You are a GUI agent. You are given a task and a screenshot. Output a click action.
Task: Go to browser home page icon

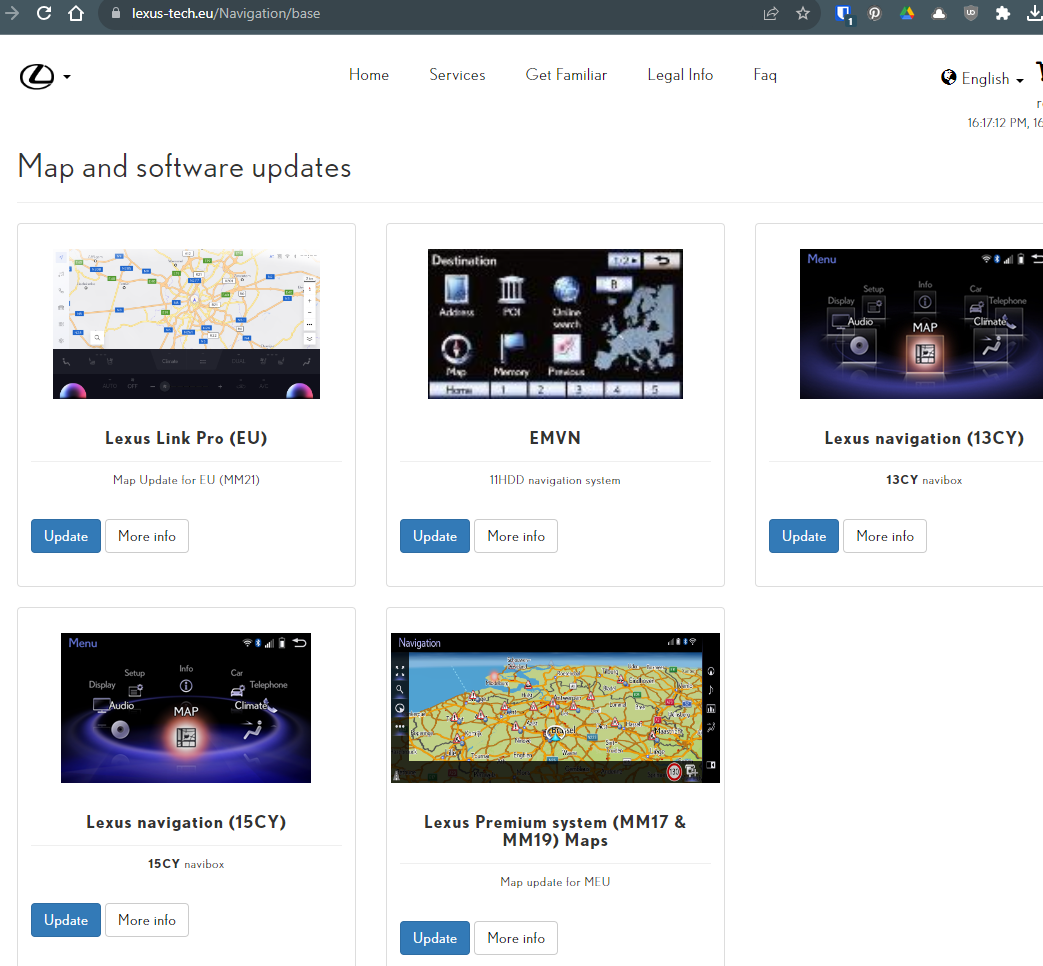(76, 14)
